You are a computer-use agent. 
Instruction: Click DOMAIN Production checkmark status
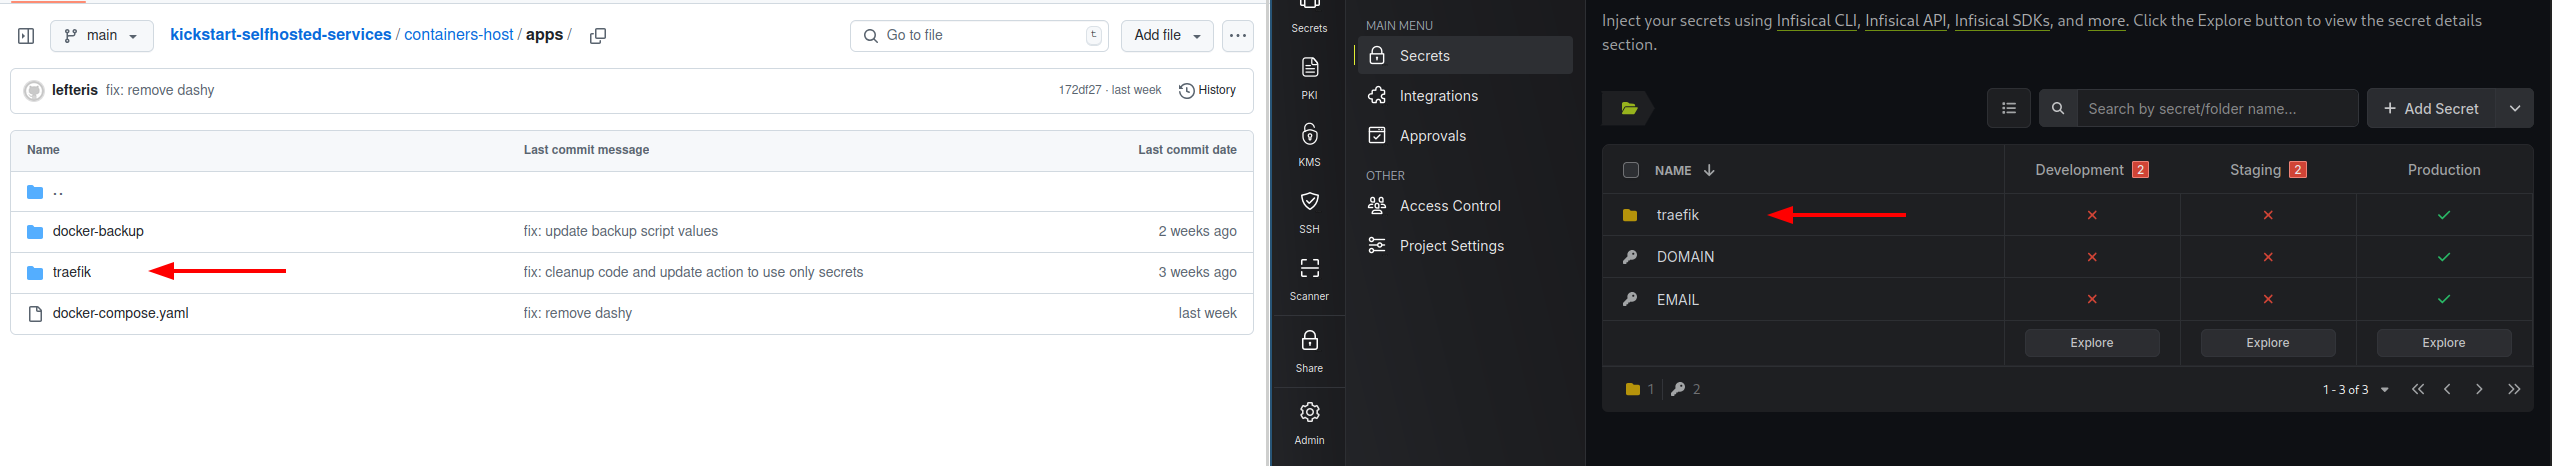(2444, 257)
